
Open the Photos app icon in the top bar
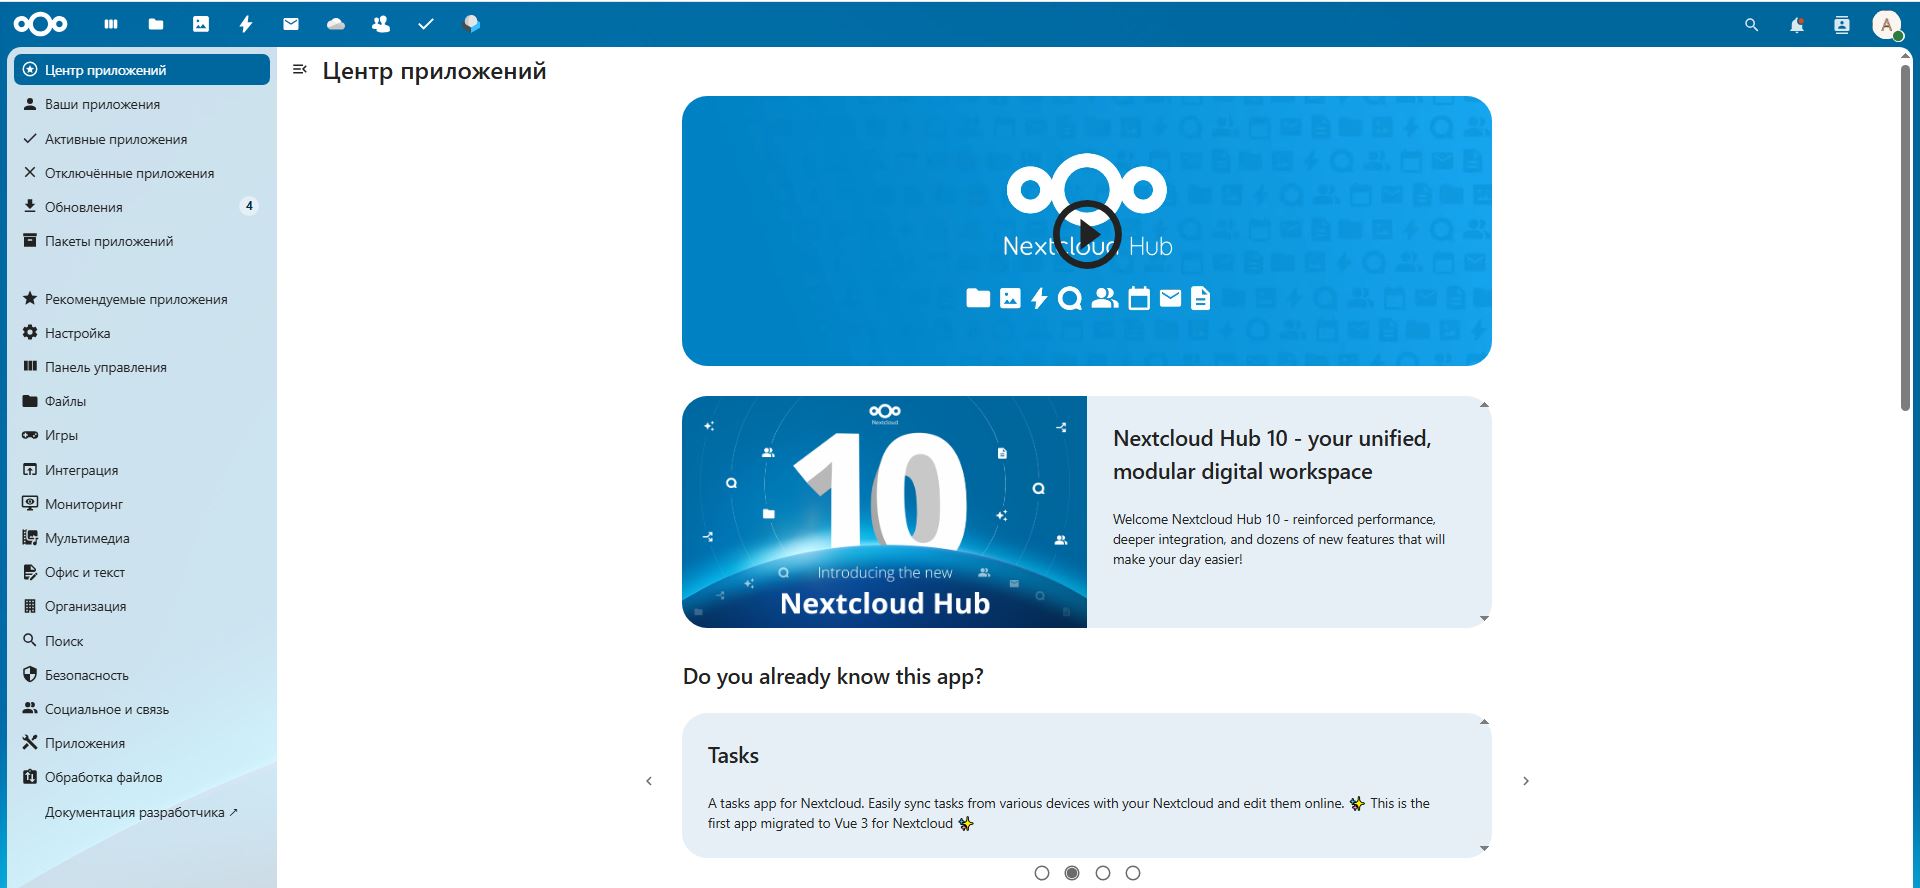coord(201,24)
